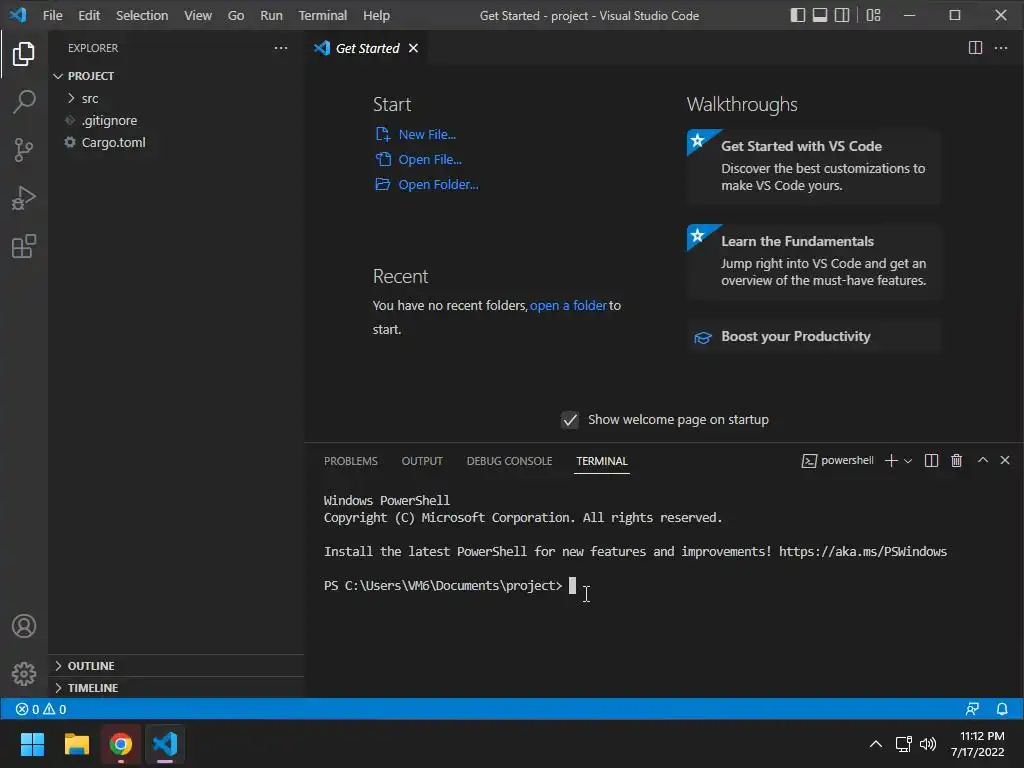Click the Open Folder... link

(x=438, y=185)
